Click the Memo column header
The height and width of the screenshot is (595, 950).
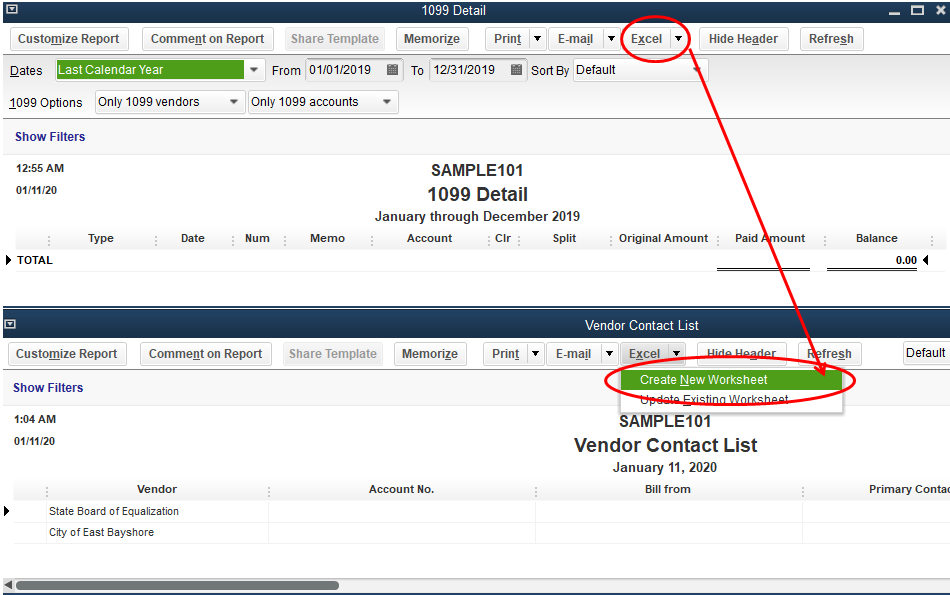pyautogui.click(x=328, y=238)
